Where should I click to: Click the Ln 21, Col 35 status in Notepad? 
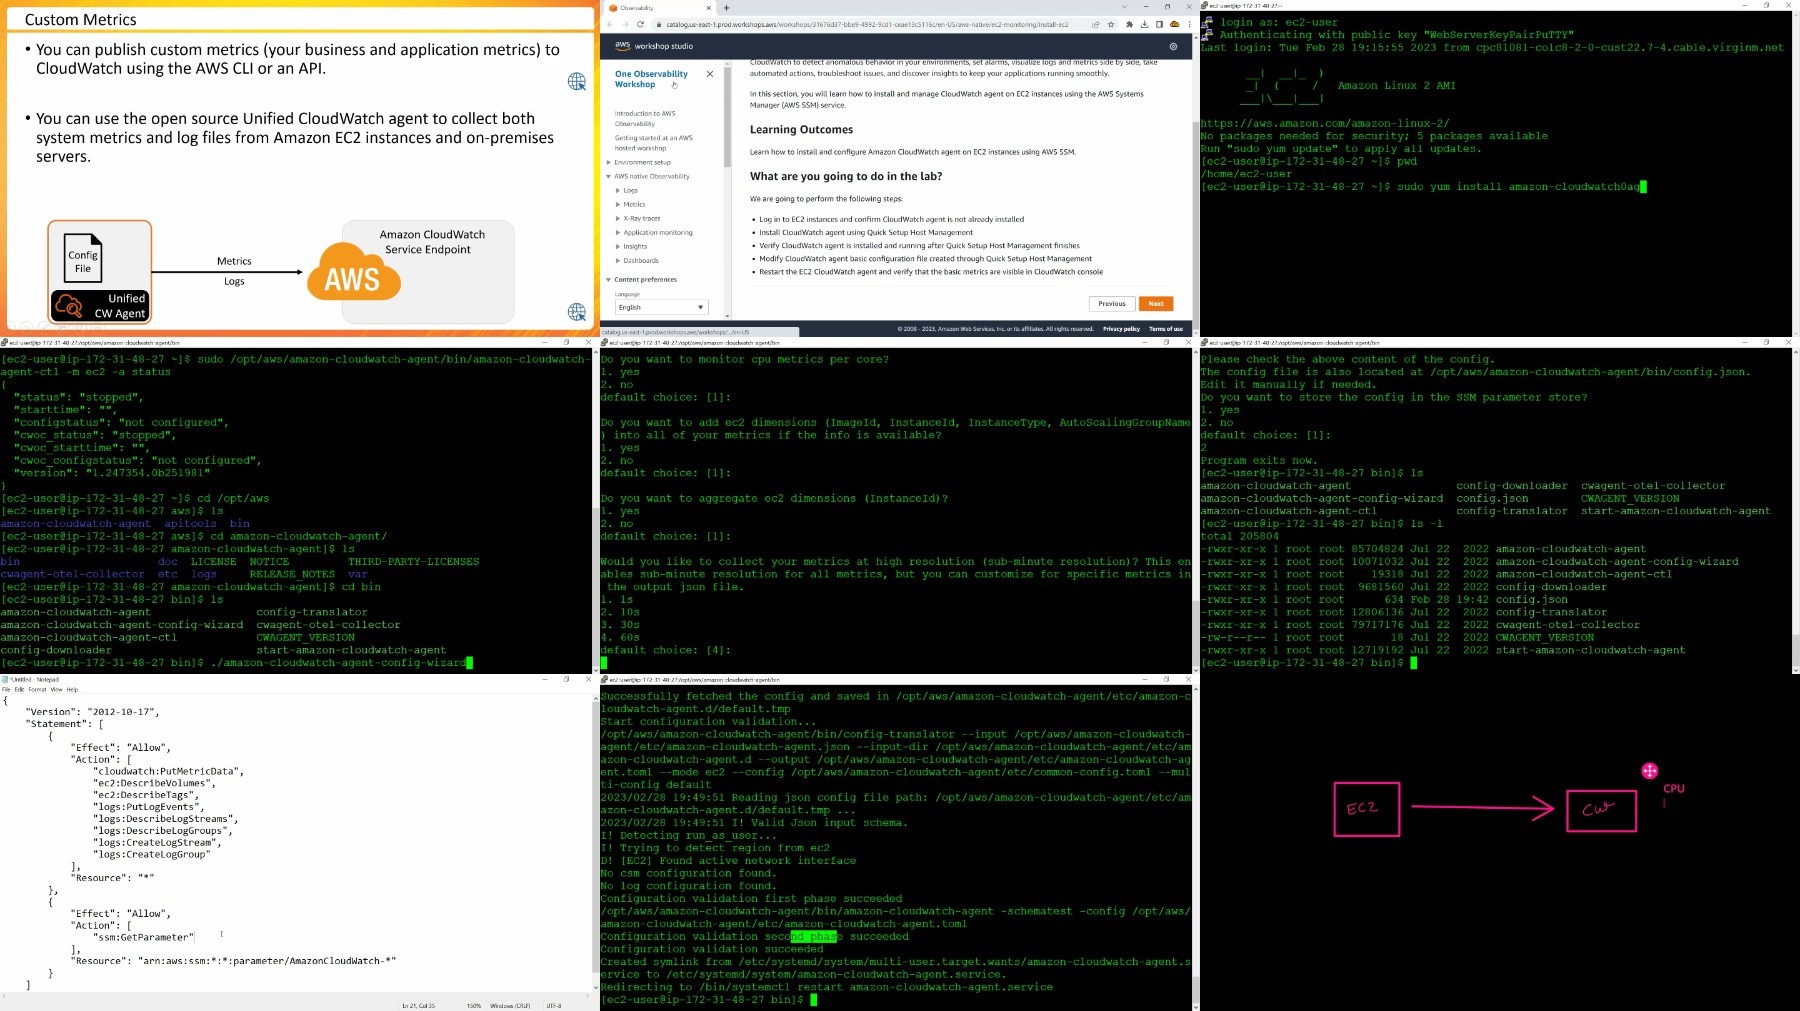418,1005
